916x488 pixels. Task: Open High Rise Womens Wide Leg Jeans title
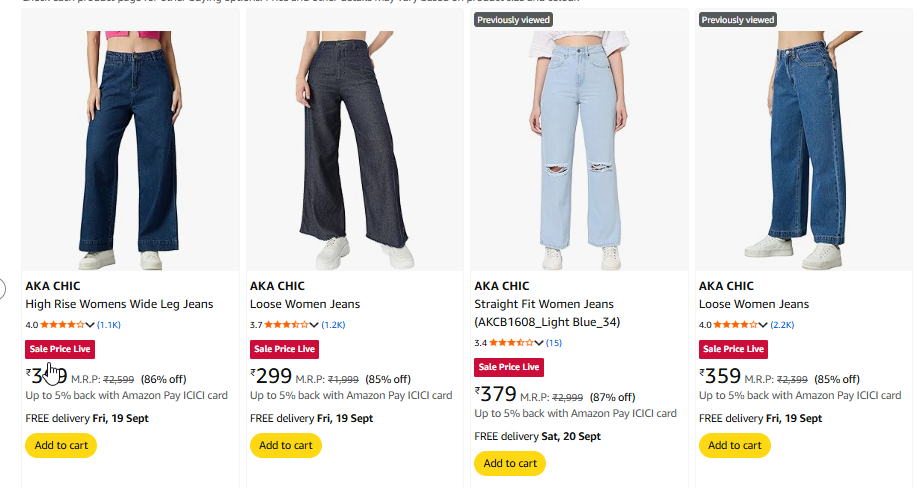coord(119,304)
